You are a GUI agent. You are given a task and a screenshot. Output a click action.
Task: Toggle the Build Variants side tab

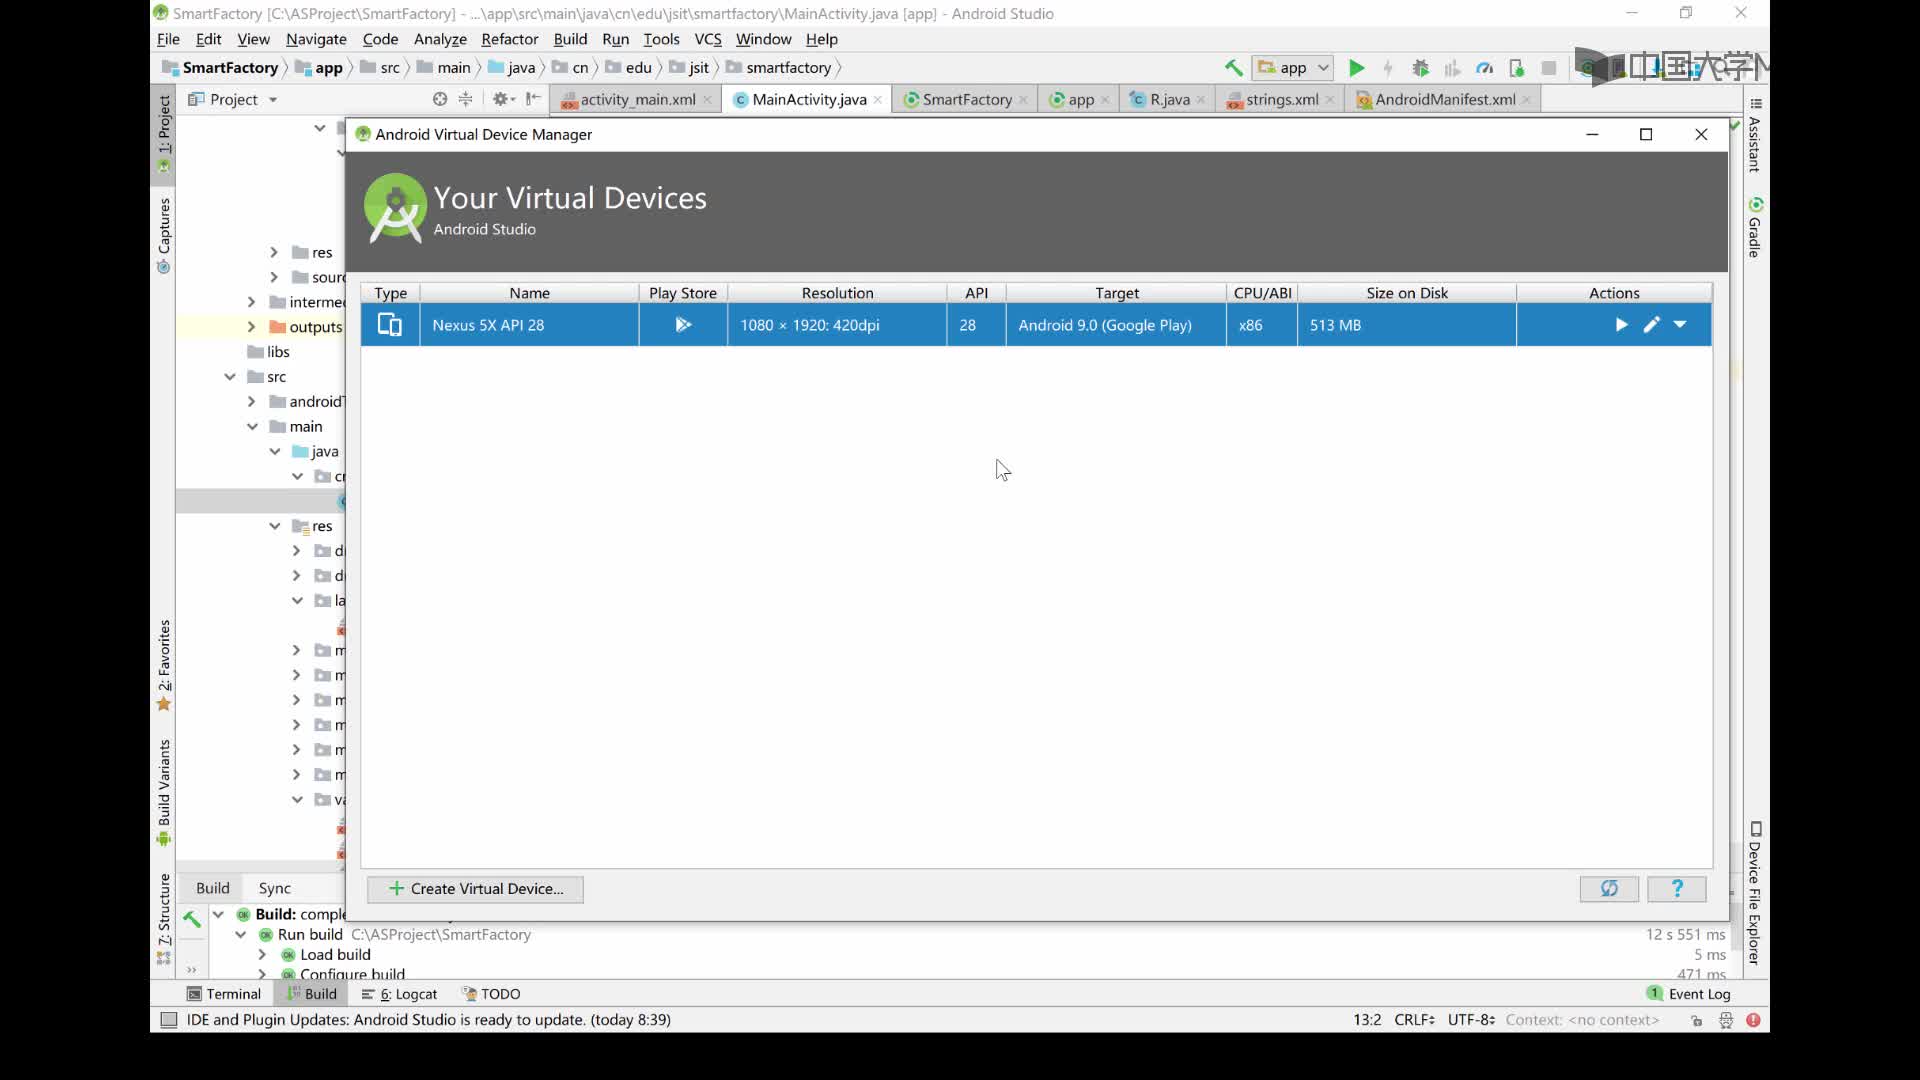point(164,792)
